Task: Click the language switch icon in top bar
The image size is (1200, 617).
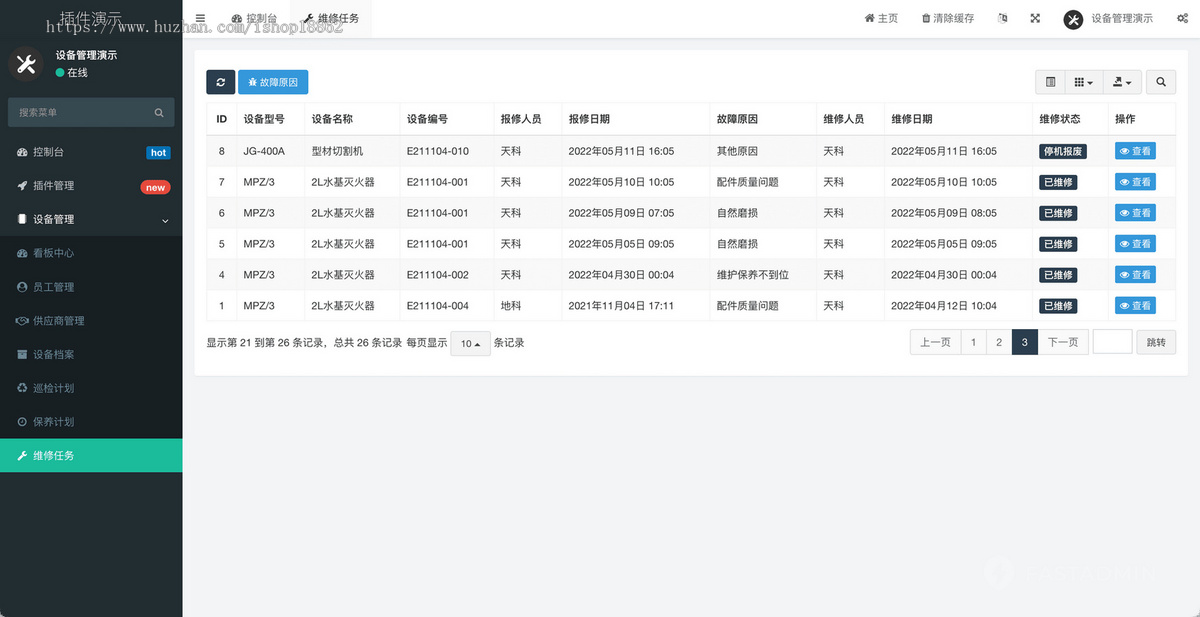Action: pos(1002,18)
